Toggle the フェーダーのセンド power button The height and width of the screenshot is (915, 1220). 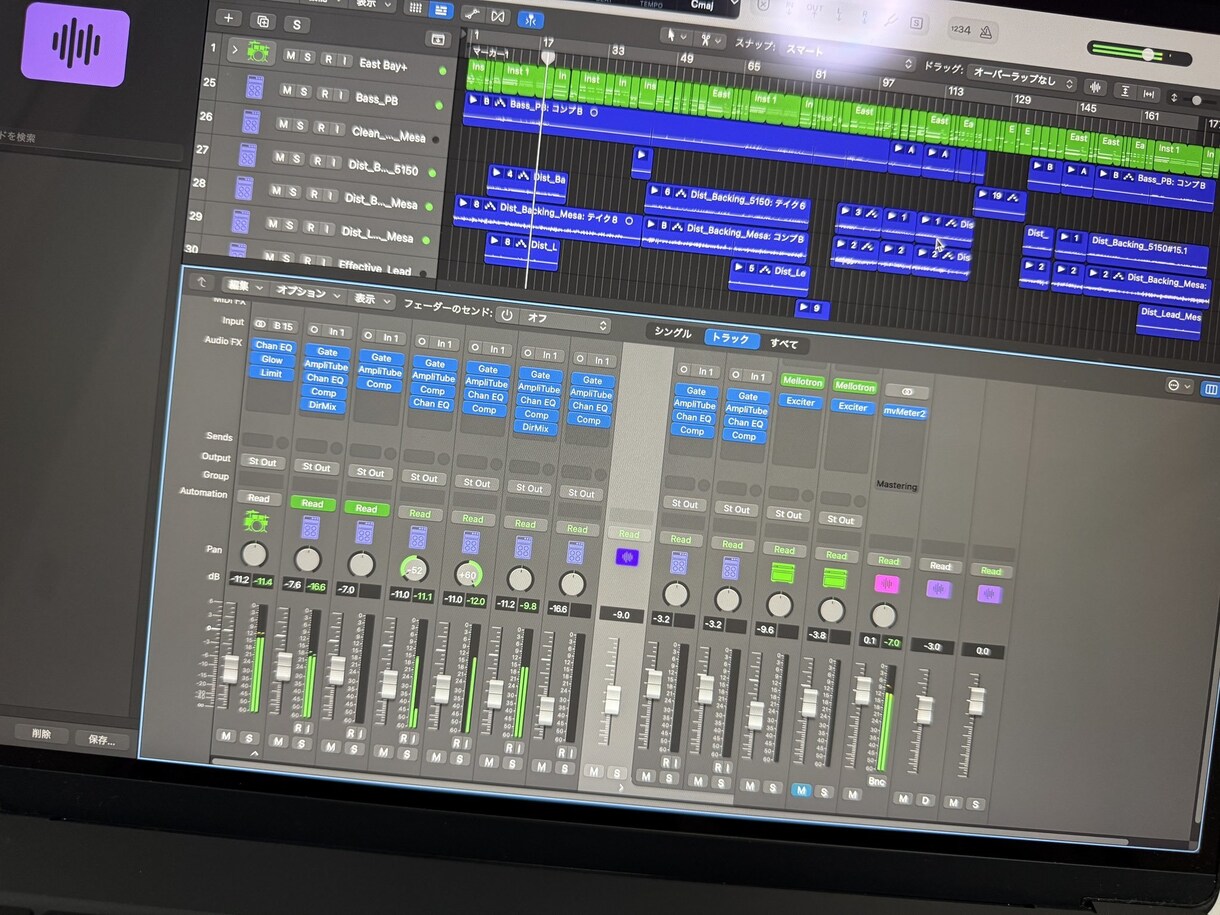pos(507,315)
